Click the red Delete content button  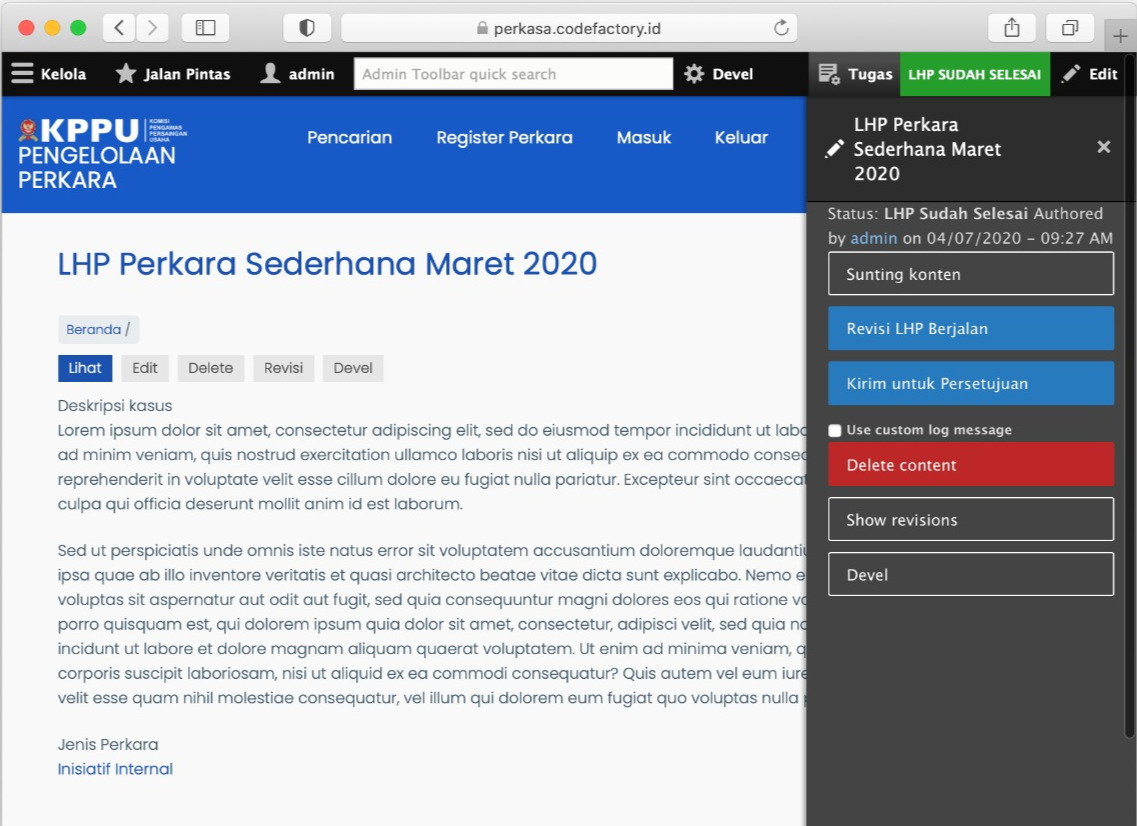970,465
